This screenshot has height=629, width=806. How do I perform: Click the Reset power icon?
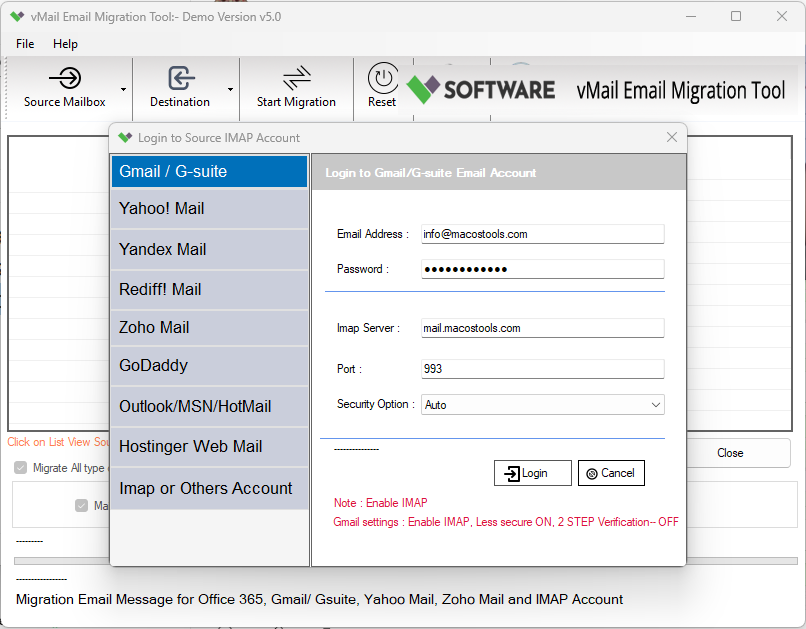pyautogui.click(x=383, y=78)
